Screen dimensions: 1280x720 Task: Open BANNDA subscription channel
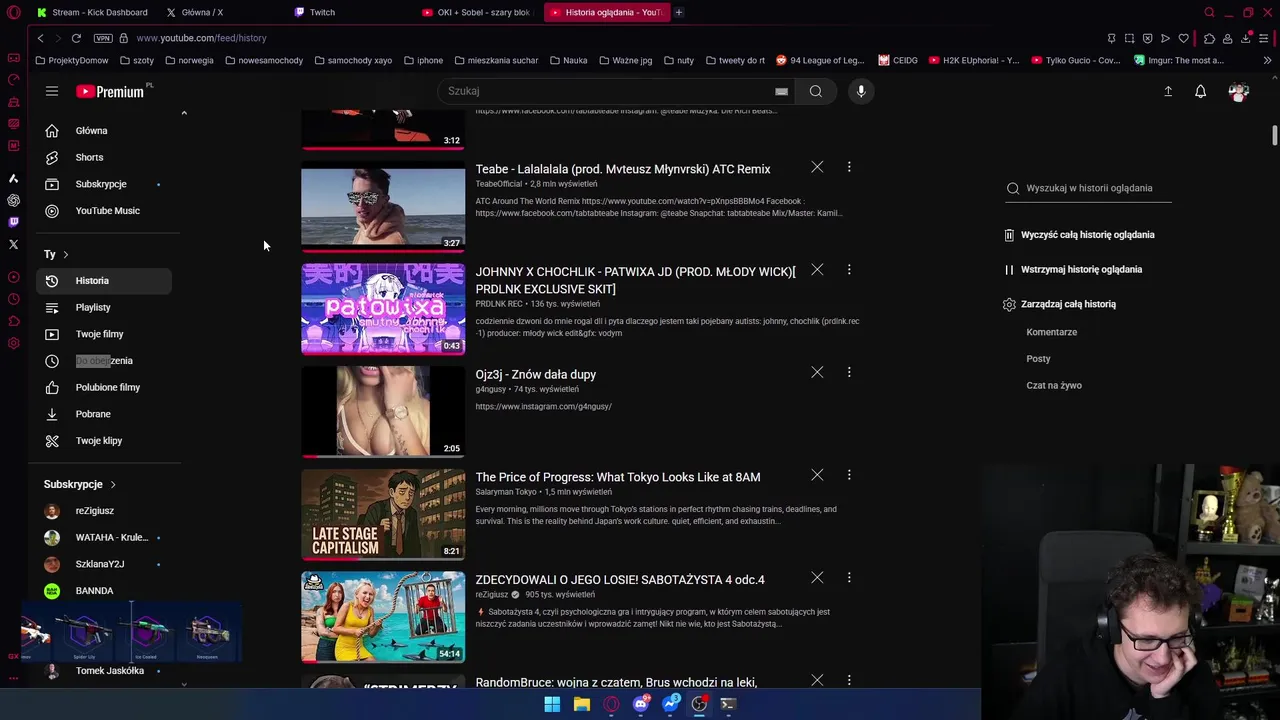pos(104,591)
